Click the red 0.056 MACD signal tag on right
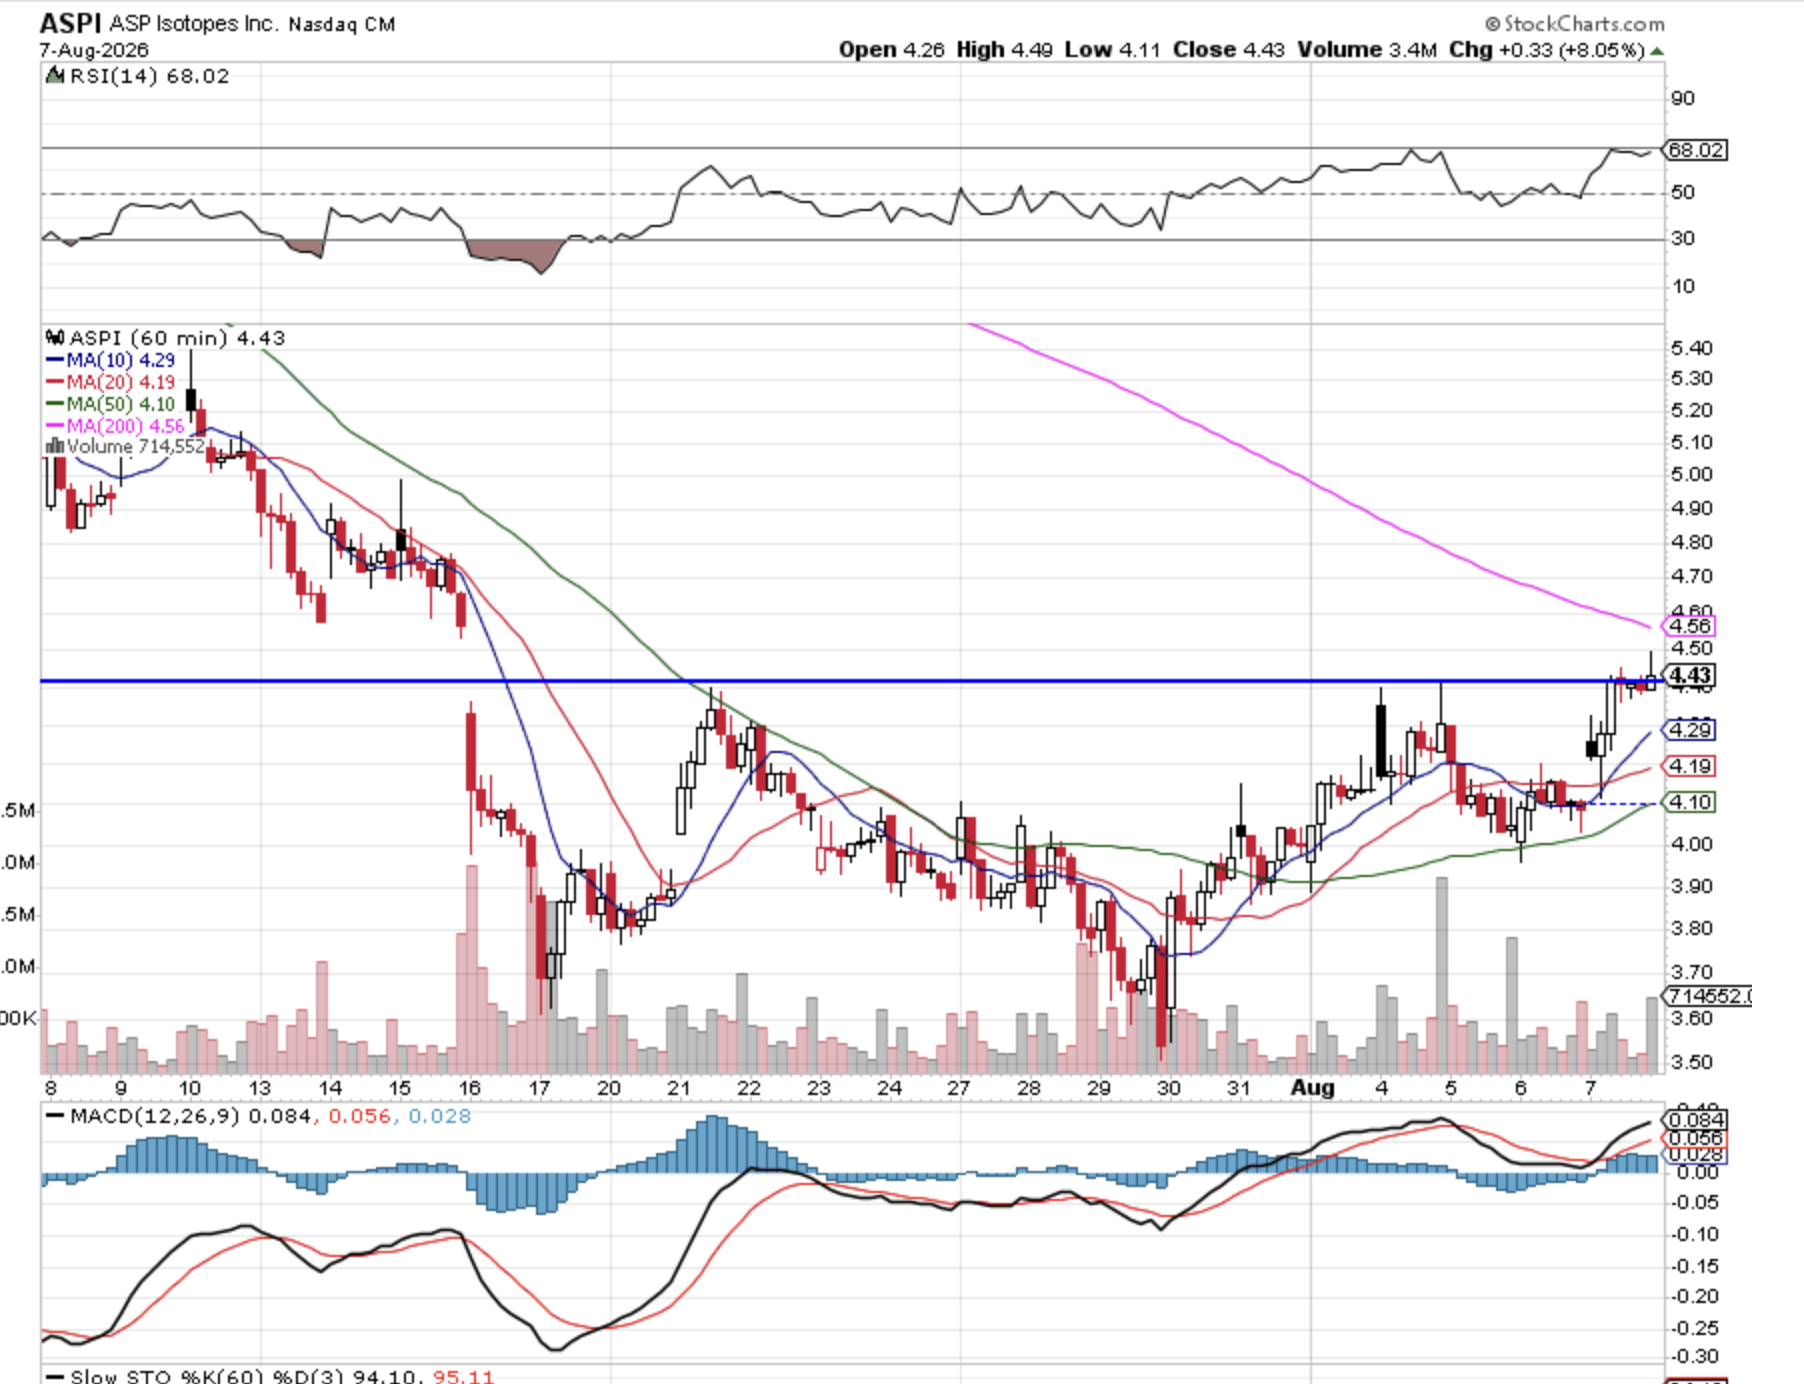The height and width of the screenshot is (1384, 1804). pos(1697,1138)
